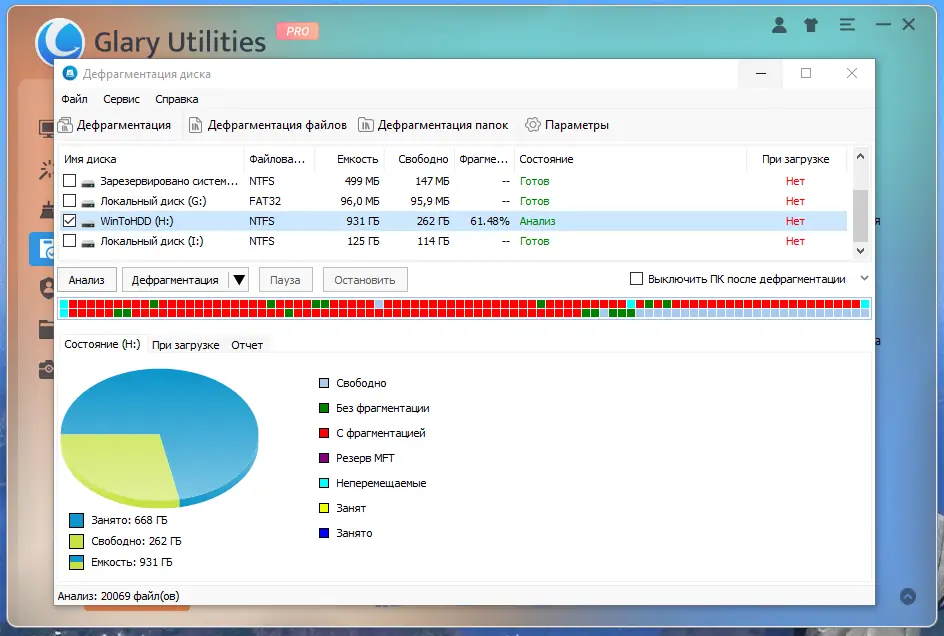944x636 pixels.
Task: Click the Резерв MFT purple swatch
Action: click(x=324, y=458)
